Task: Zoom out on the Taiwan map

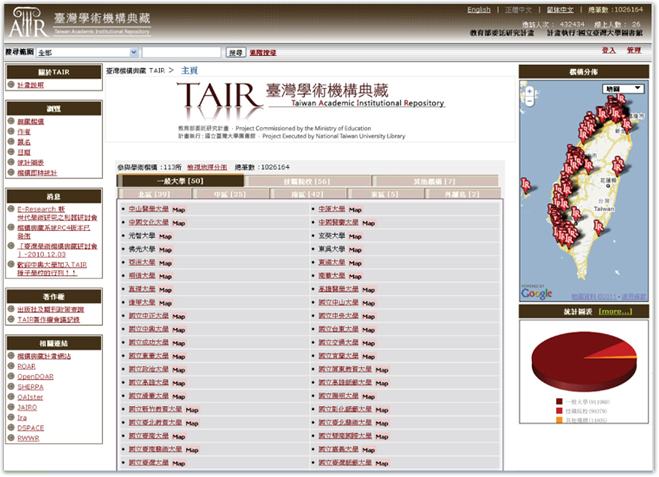Action: 530,101
